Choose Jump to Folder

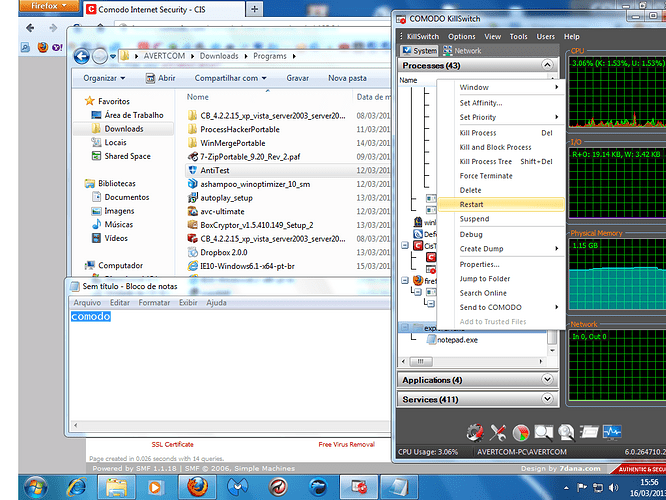pos(501,279)
